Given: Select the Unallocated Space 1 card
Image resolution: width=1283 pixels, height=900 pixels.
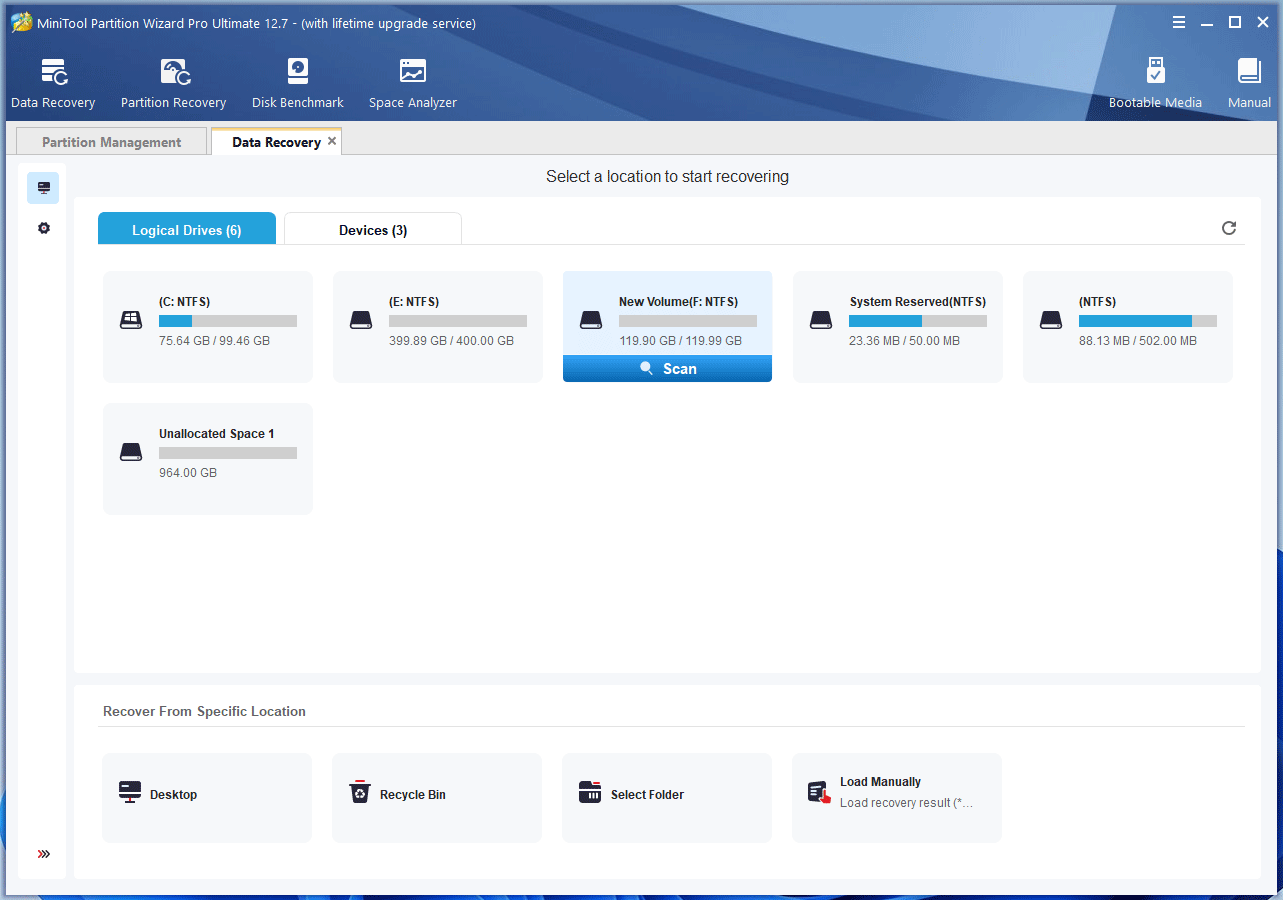Looking at the screenshot, I should pos(208,458).
